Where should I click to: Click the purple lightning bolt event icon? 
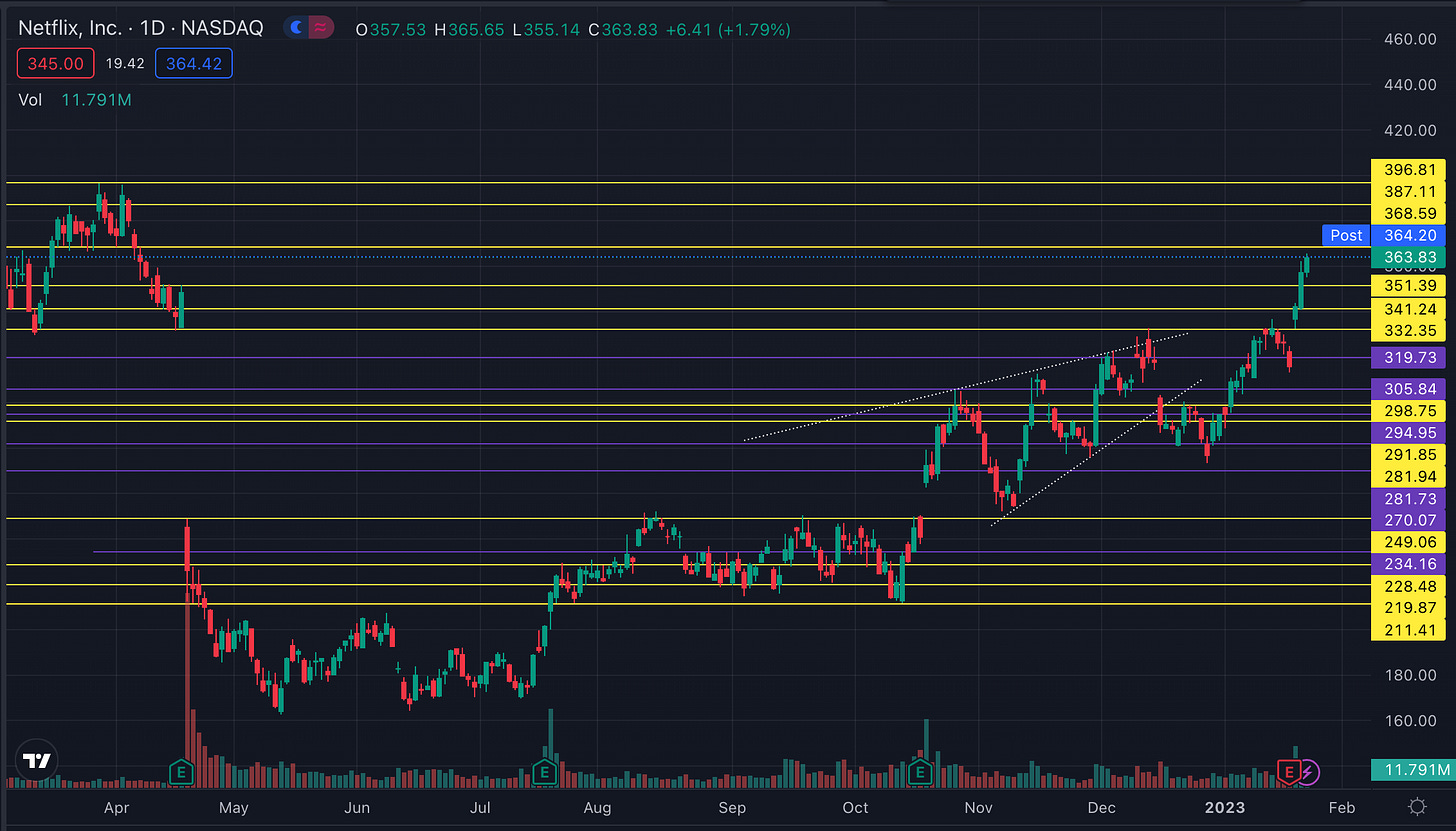tap(1309, 772)
